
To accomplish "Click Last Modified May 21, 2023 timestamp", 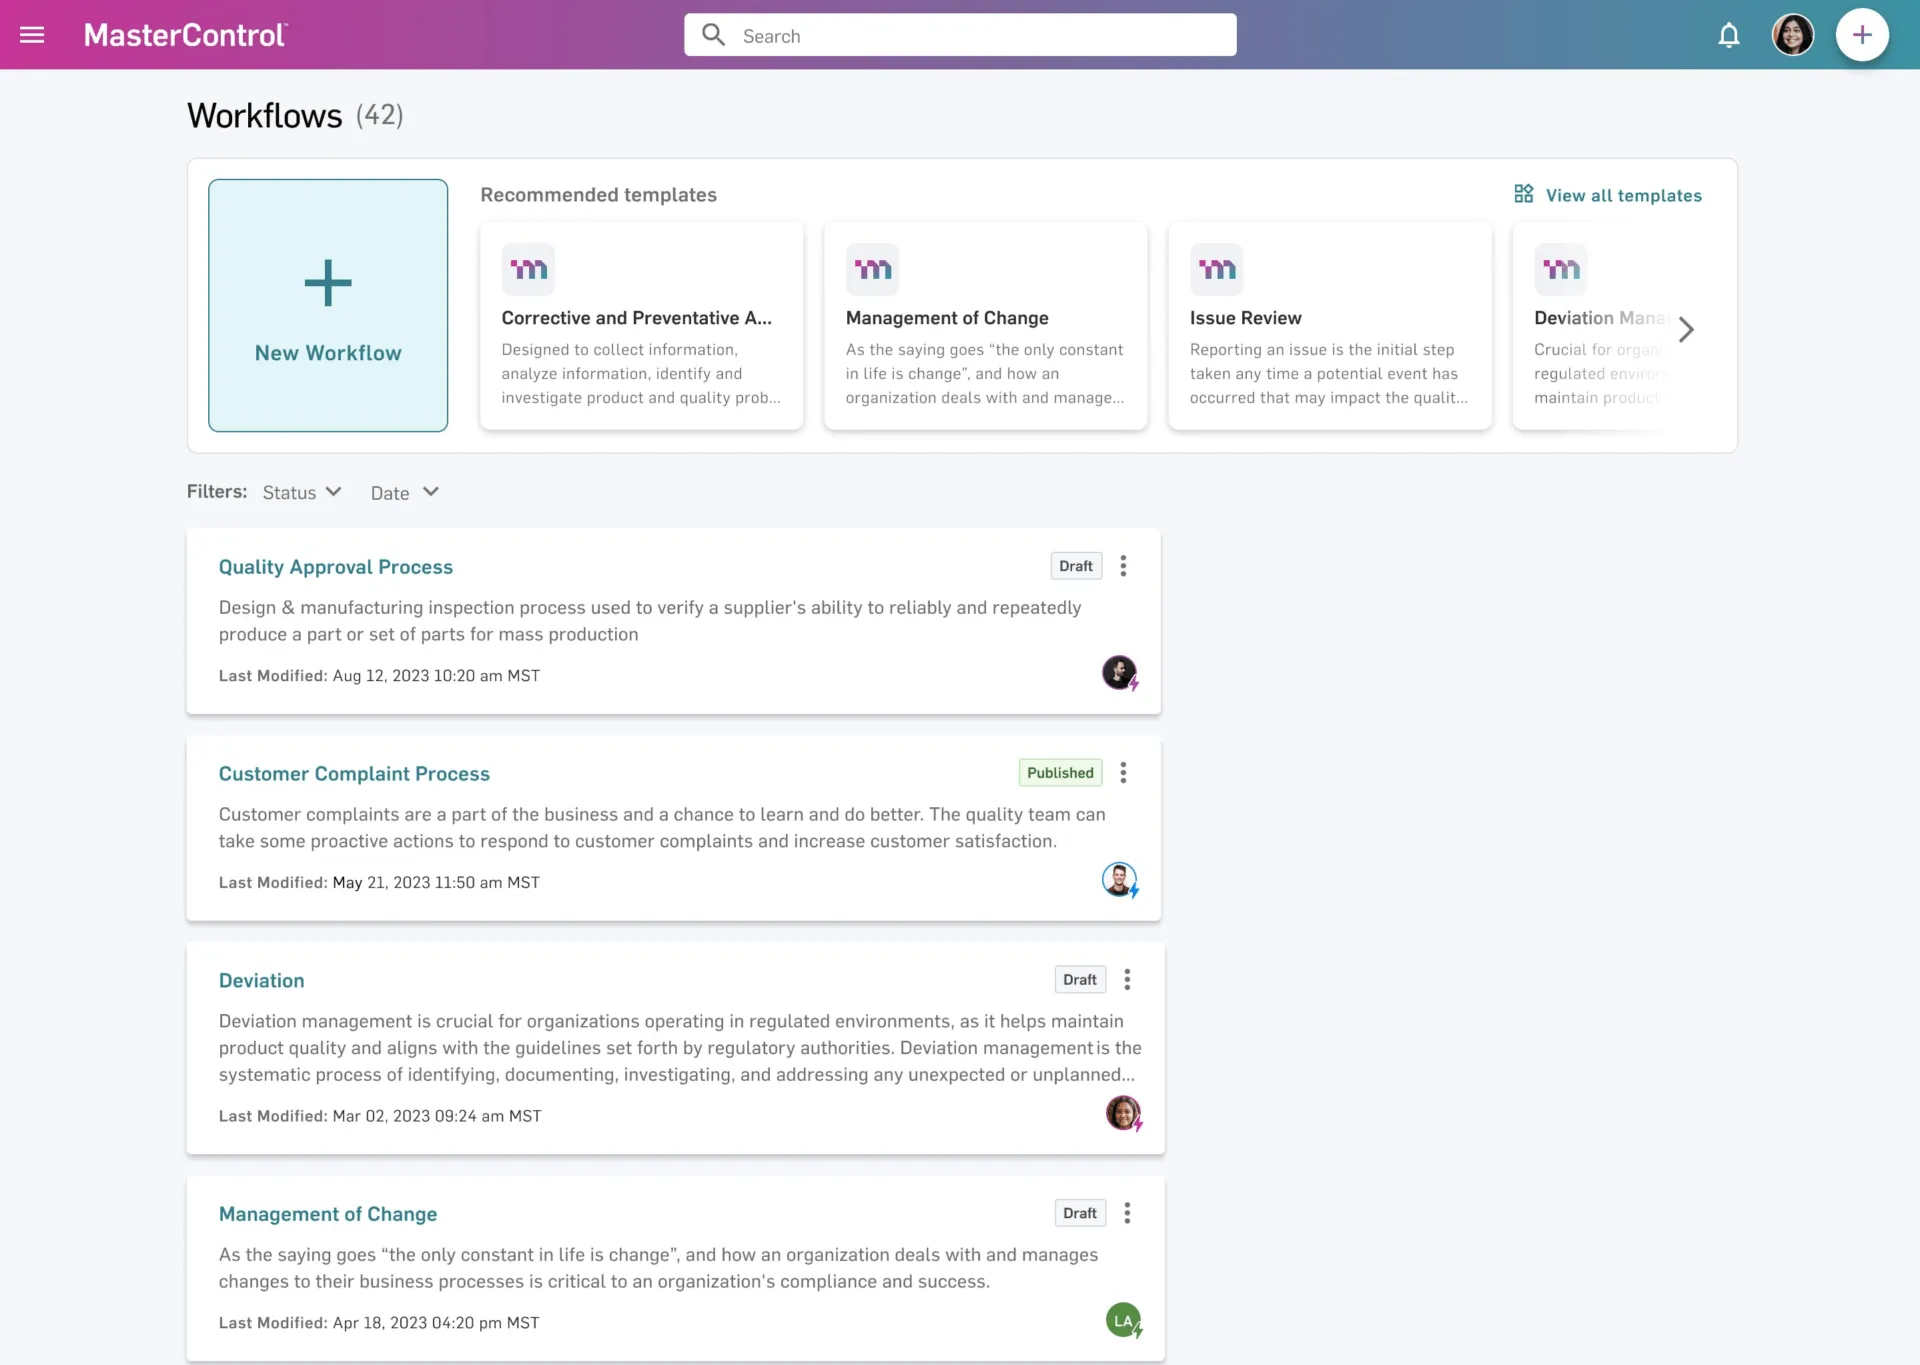I will tap(379, 883).
